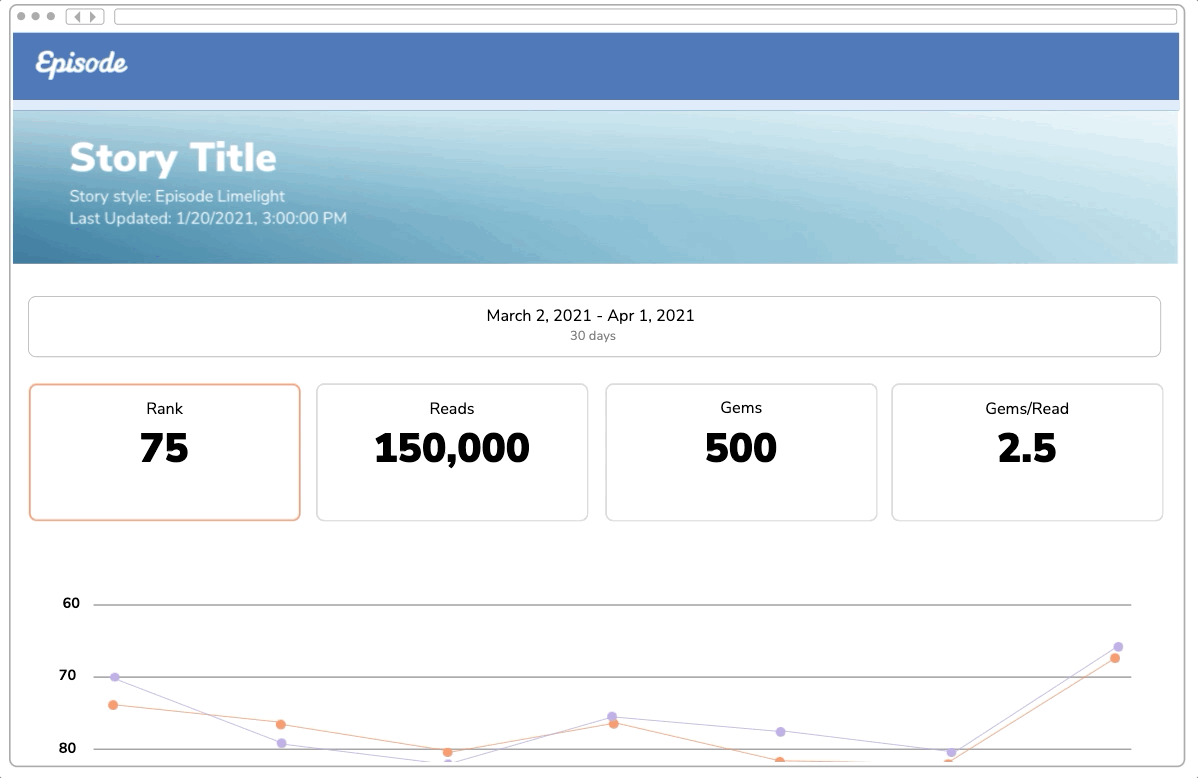This screenshot has height=778, width=1198.
Task: Switch to the Gems/Read metric view
Action: tap(1027, 451)
